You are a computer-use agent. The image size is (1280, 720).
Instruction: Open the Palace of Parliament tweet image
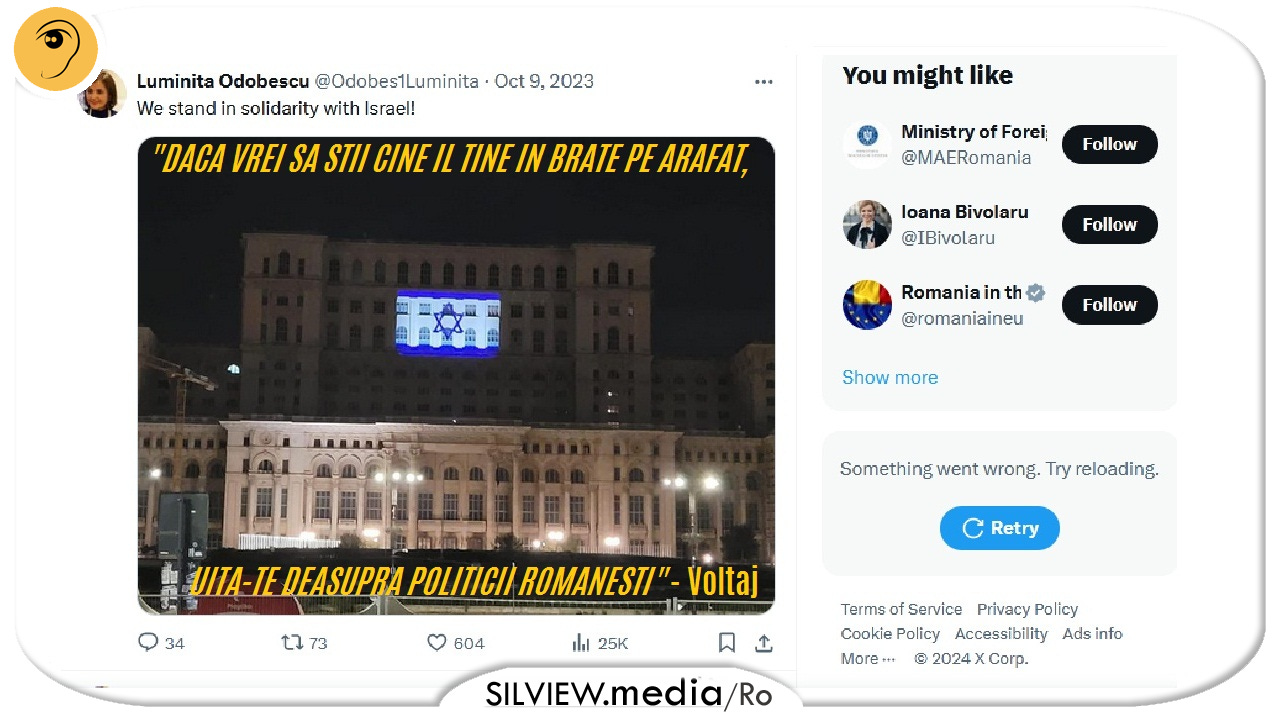tap(456, 375)
